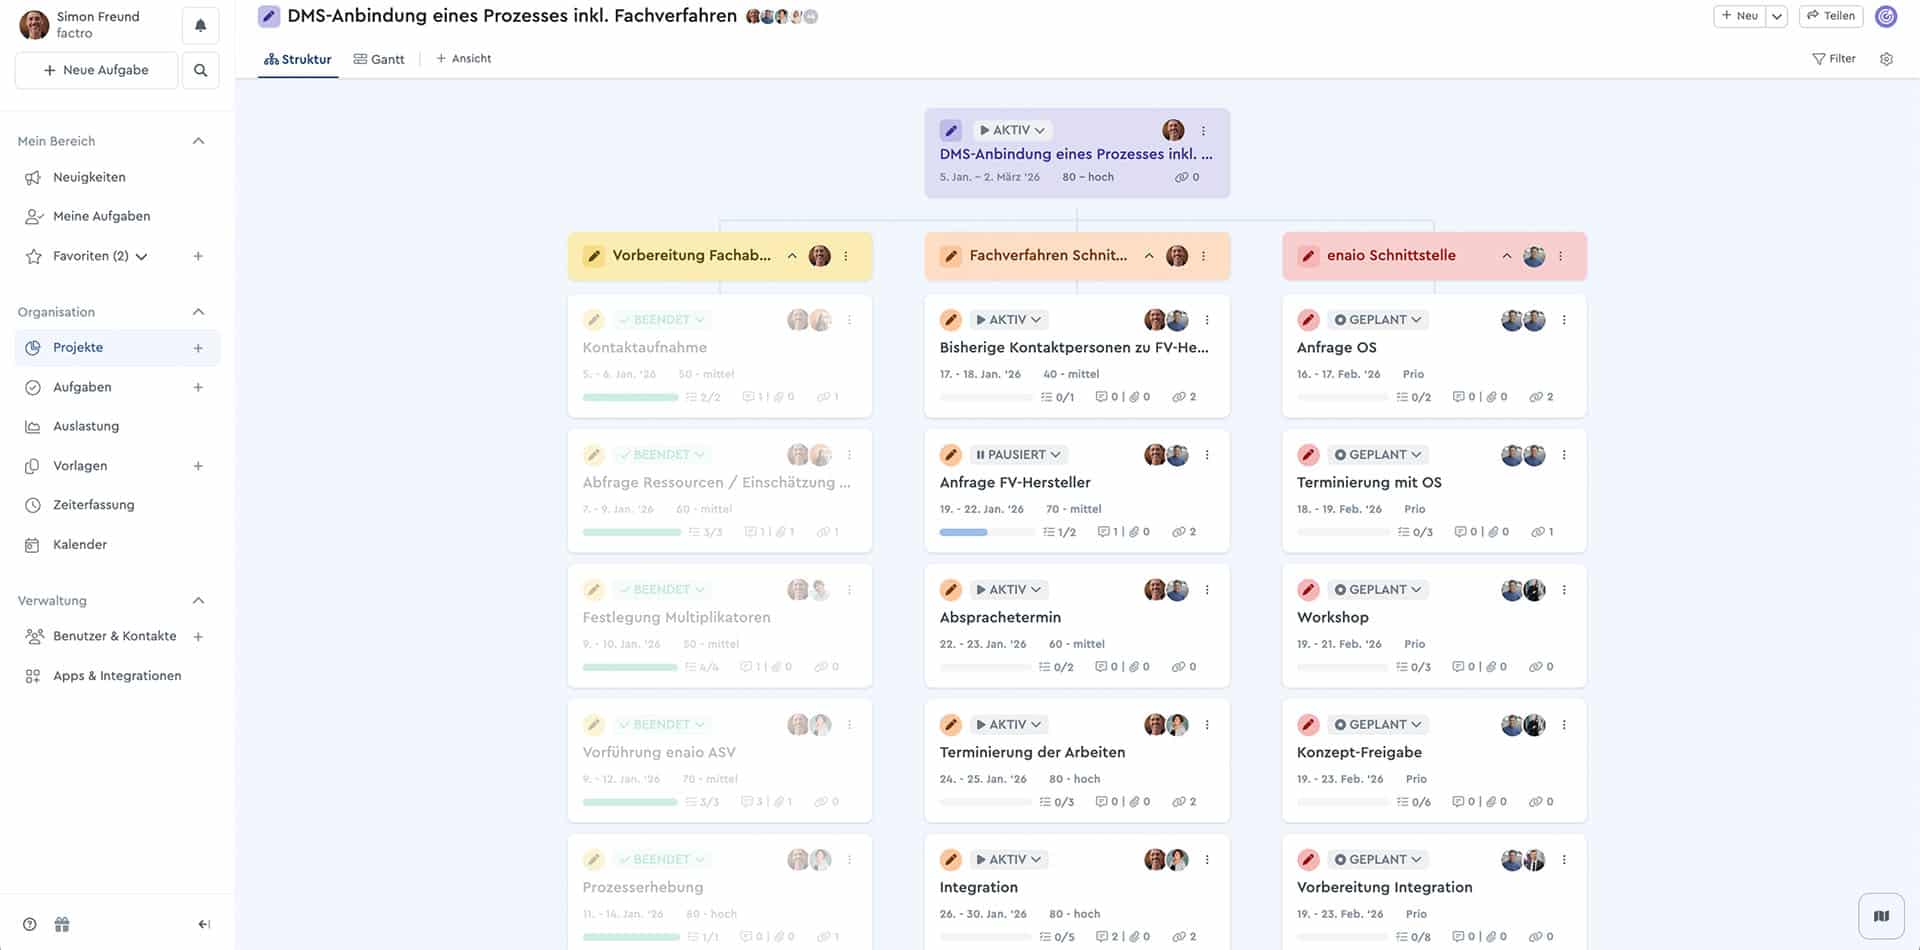Open the Kalender section

tap(80, 544)
